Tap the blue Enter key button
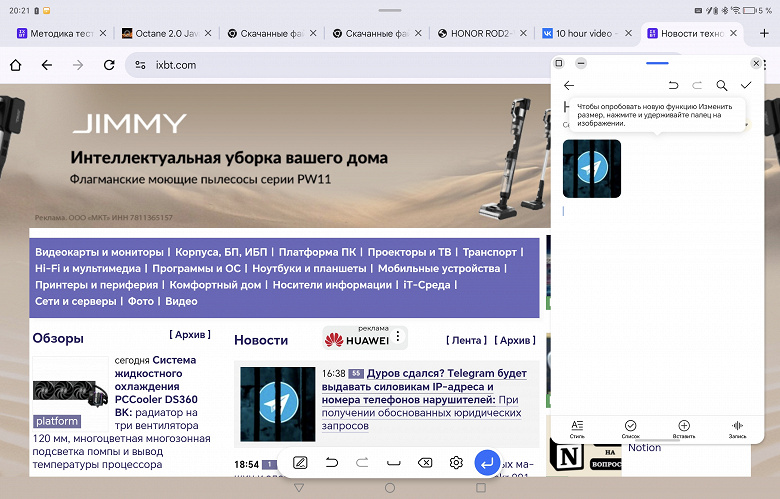The height and width of the screenshot is (499, 780). 487,463
